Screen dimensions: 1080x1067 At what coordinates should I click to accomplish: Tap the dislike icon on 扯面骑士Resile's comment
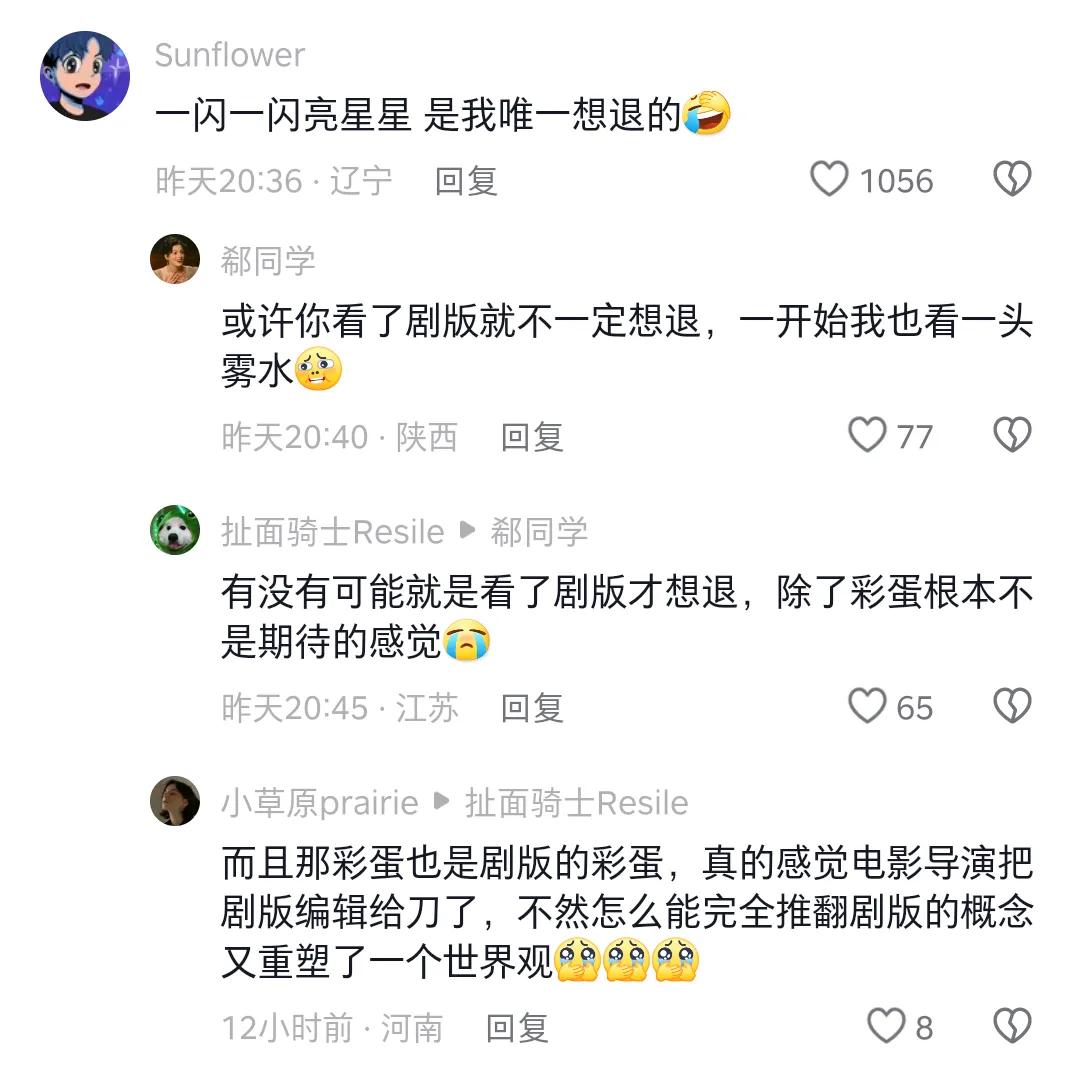coord(1013,706)
